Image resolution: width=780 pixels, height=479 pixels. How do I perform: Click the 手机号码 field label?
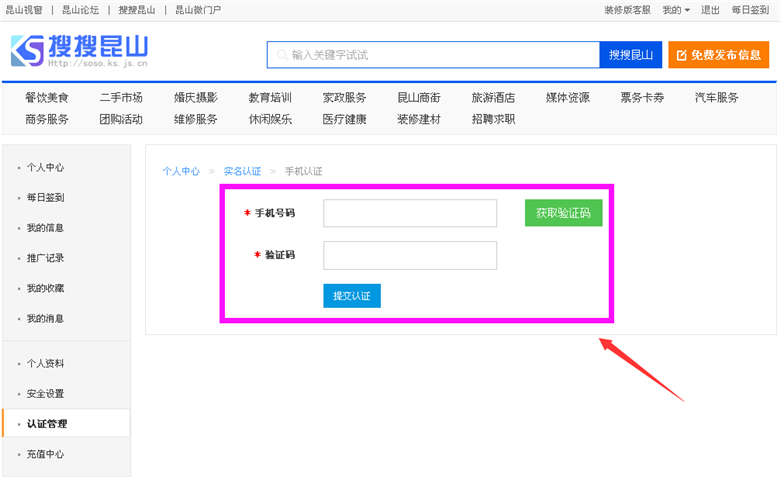point(275,213)
